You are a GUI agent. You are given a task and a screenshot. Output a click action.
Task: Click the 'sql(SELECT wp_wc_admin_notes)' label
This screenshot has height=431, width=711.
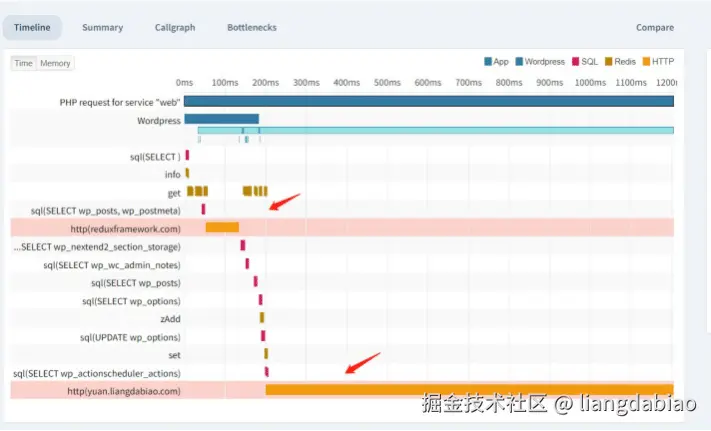pos(112,265)
